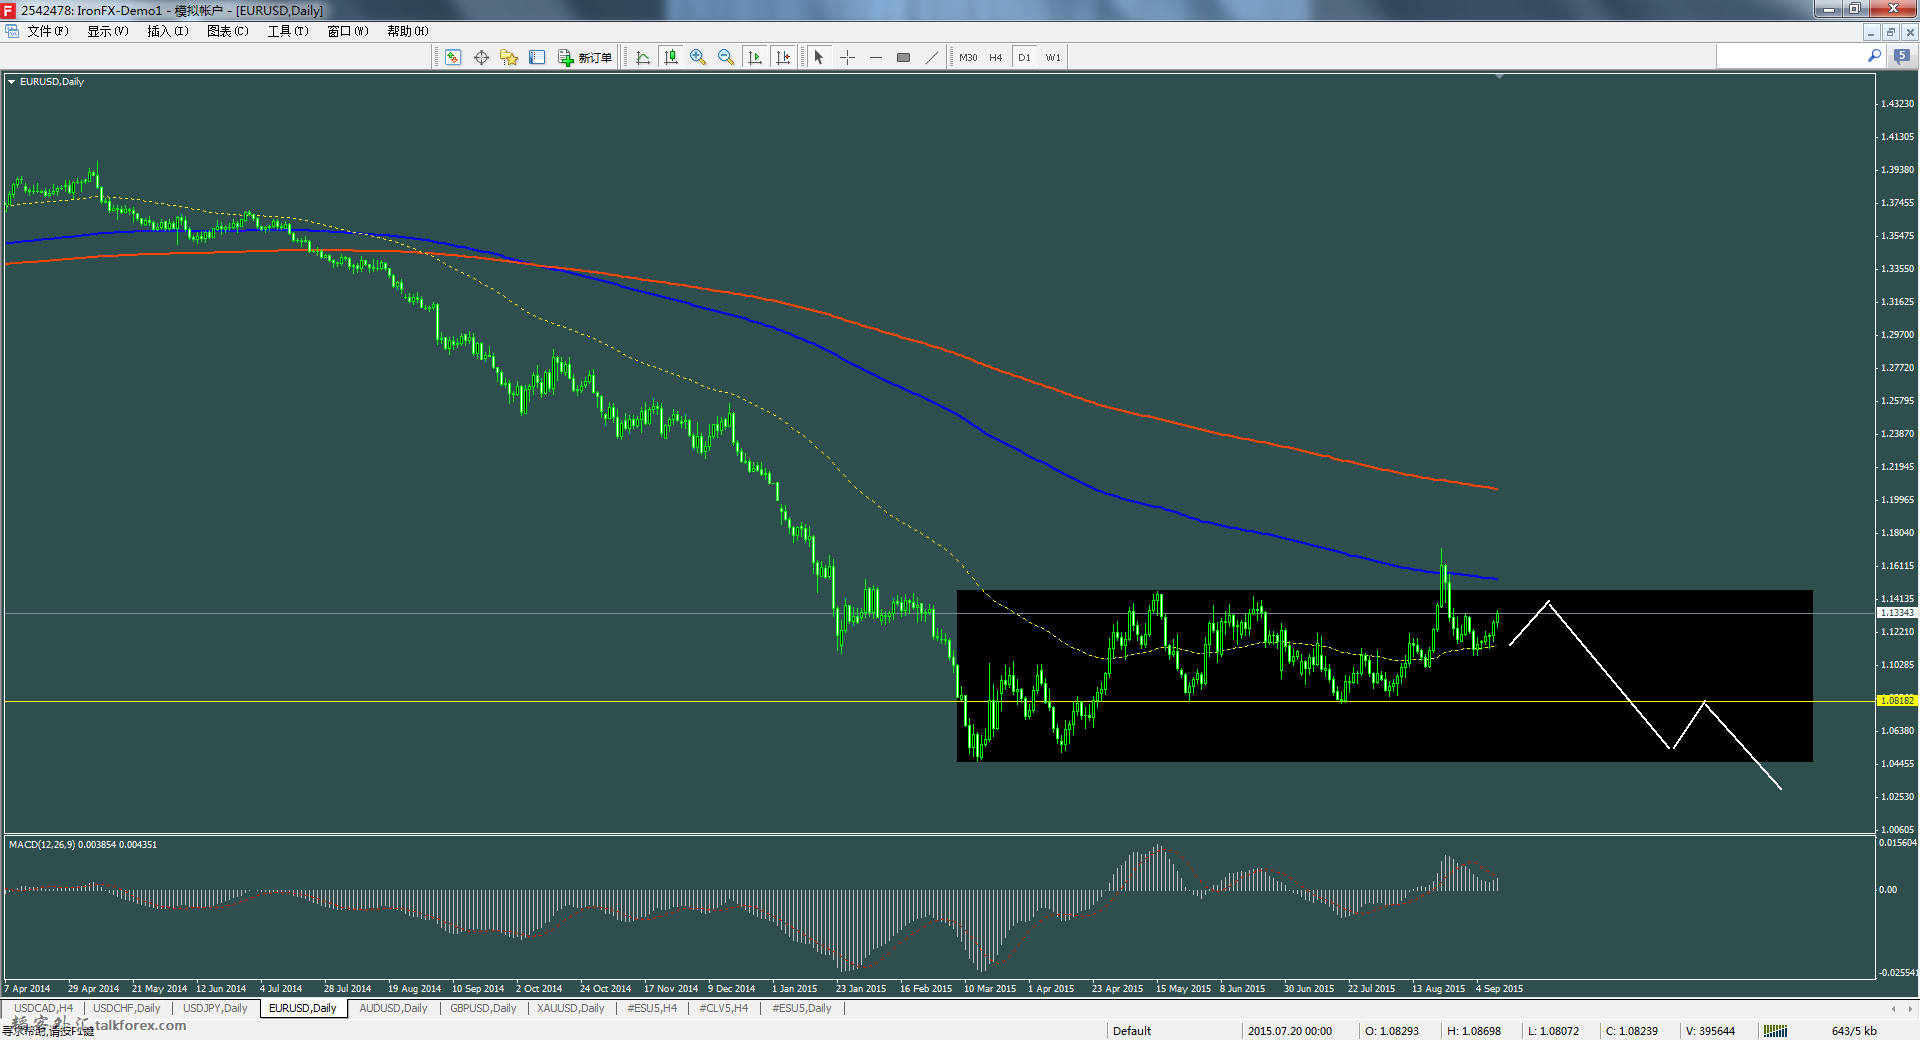Select the horizontal line drawing tool
1920x1040 pixels.
tap(876, 57)
